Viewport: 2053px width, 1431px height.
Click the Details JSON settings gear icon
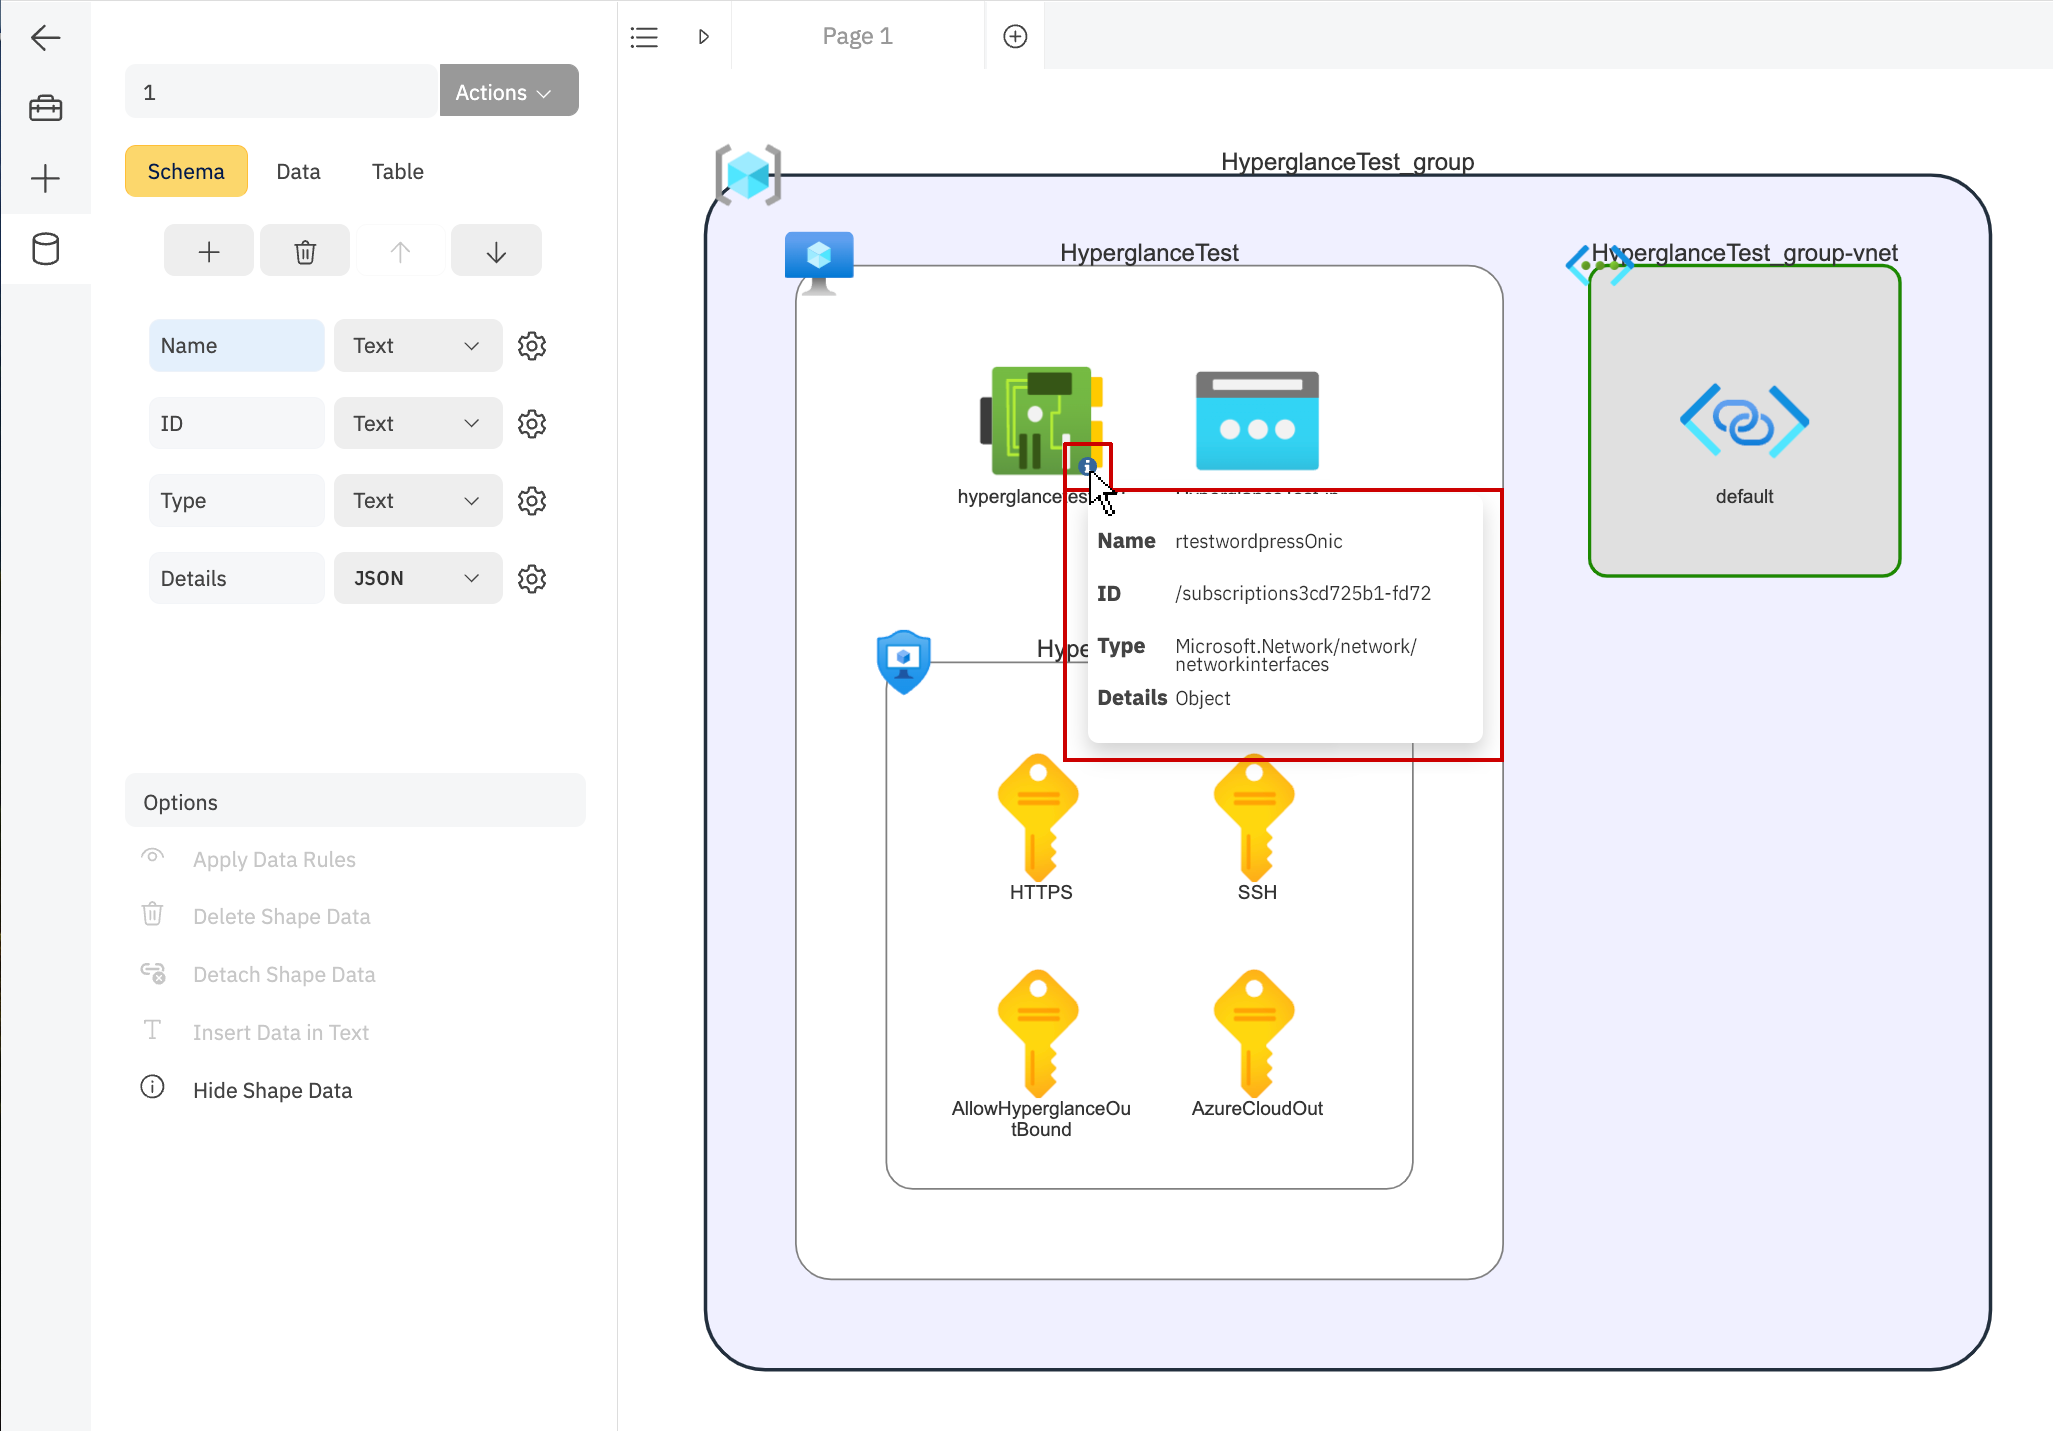[532, 579]
